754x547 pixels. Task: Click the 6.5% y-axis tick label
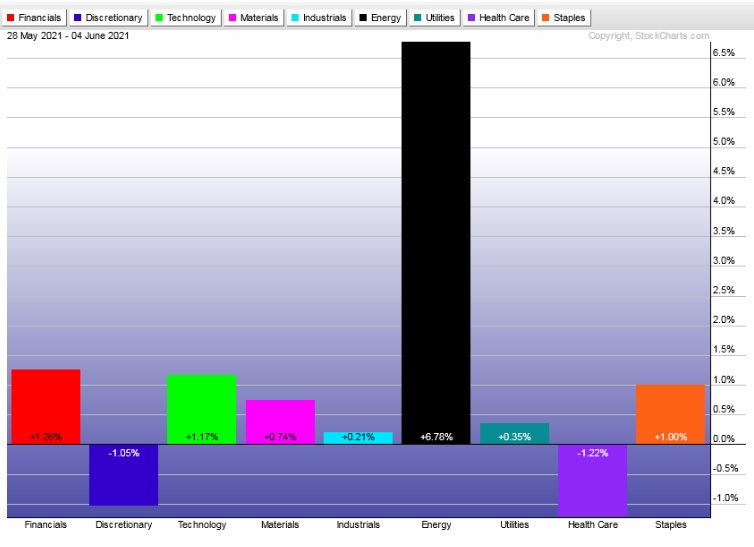(724, 52)
